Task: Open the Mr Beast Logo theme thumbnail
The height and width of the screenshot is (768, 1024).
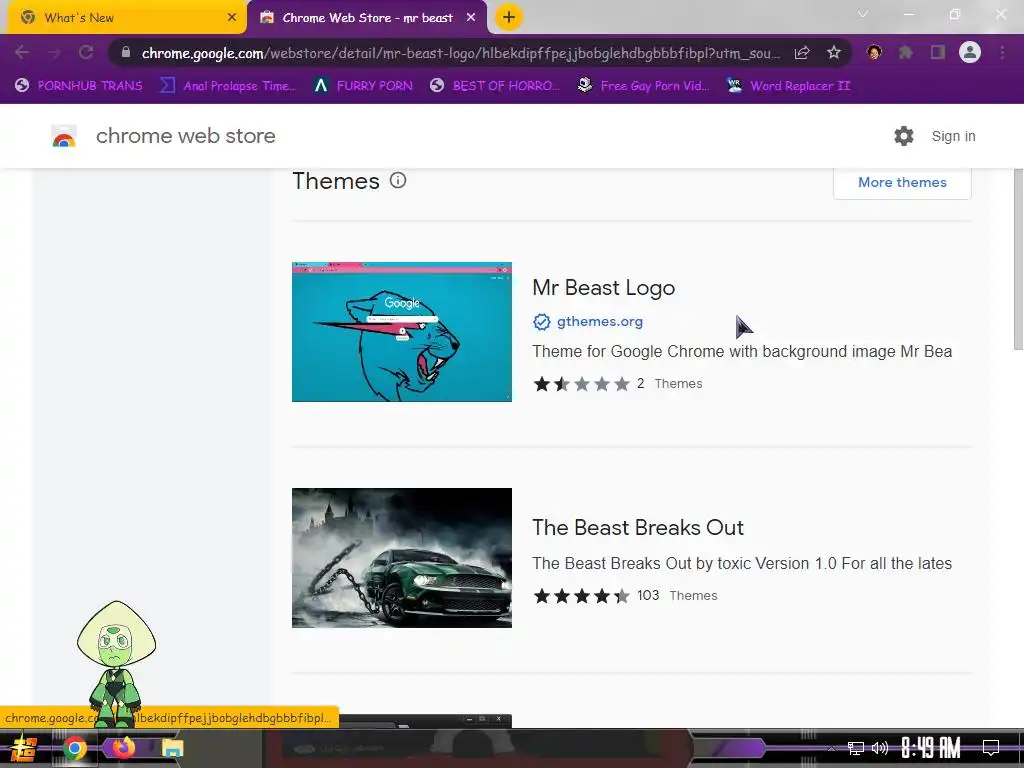Action: coord(402,332)
